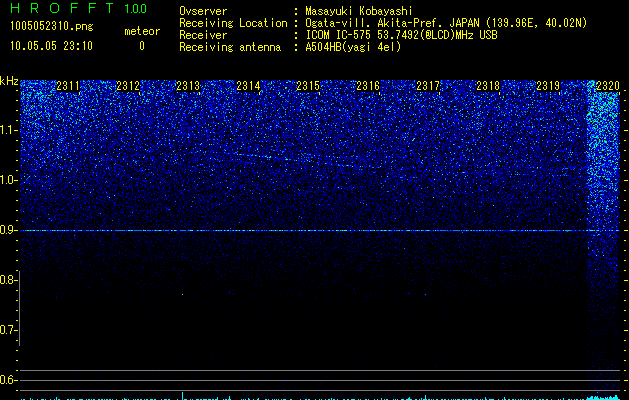Click the 0.7 frequency axis label
629x400 pixels.
click(x=8, y=330)
